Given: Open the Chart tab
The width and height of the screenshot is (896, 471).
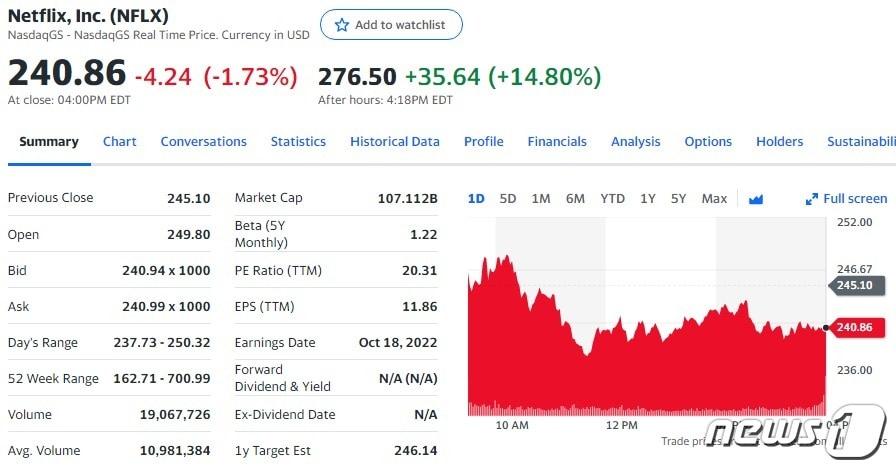Looking at the screenshot, I should [x=119, y=142].
